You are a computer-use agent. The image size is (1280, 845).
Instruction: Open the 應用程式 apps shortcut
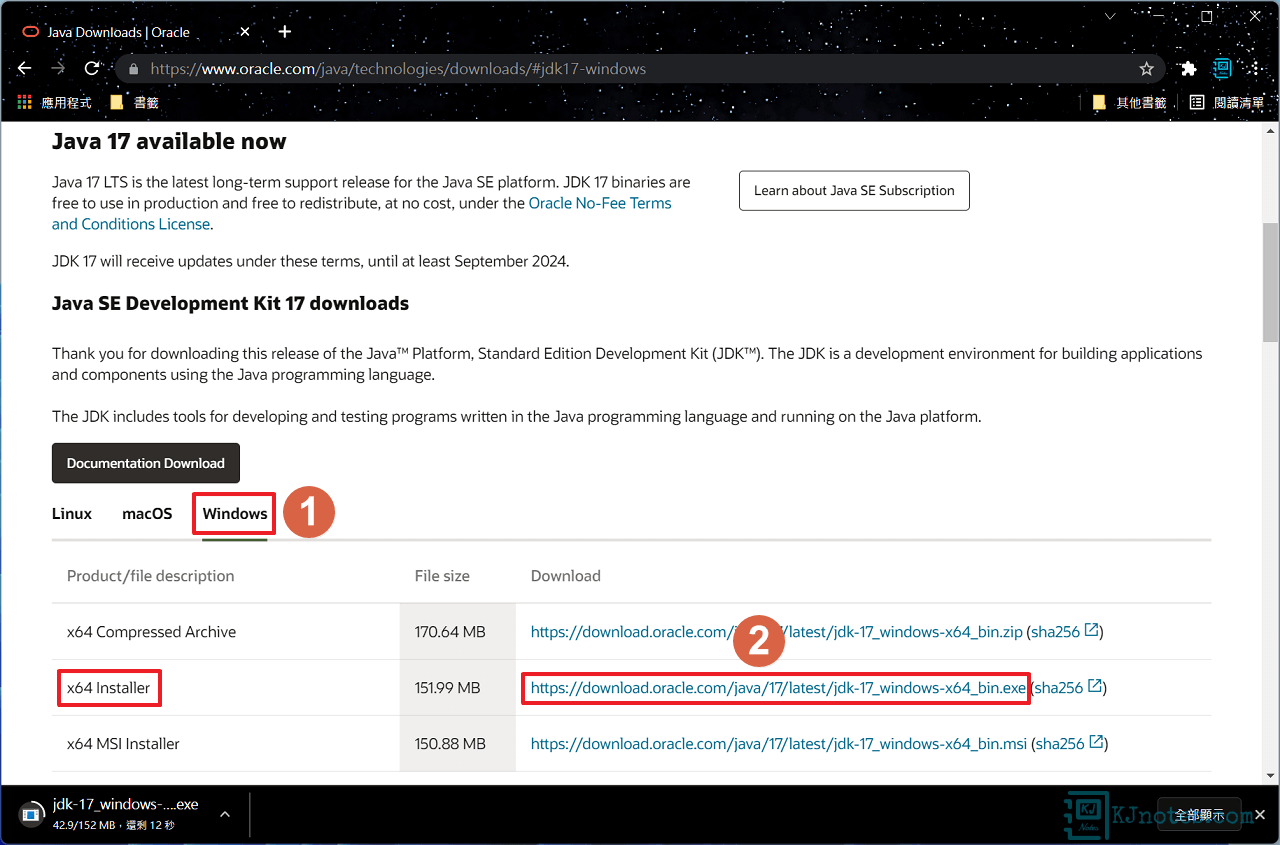[x=55, y=102]
